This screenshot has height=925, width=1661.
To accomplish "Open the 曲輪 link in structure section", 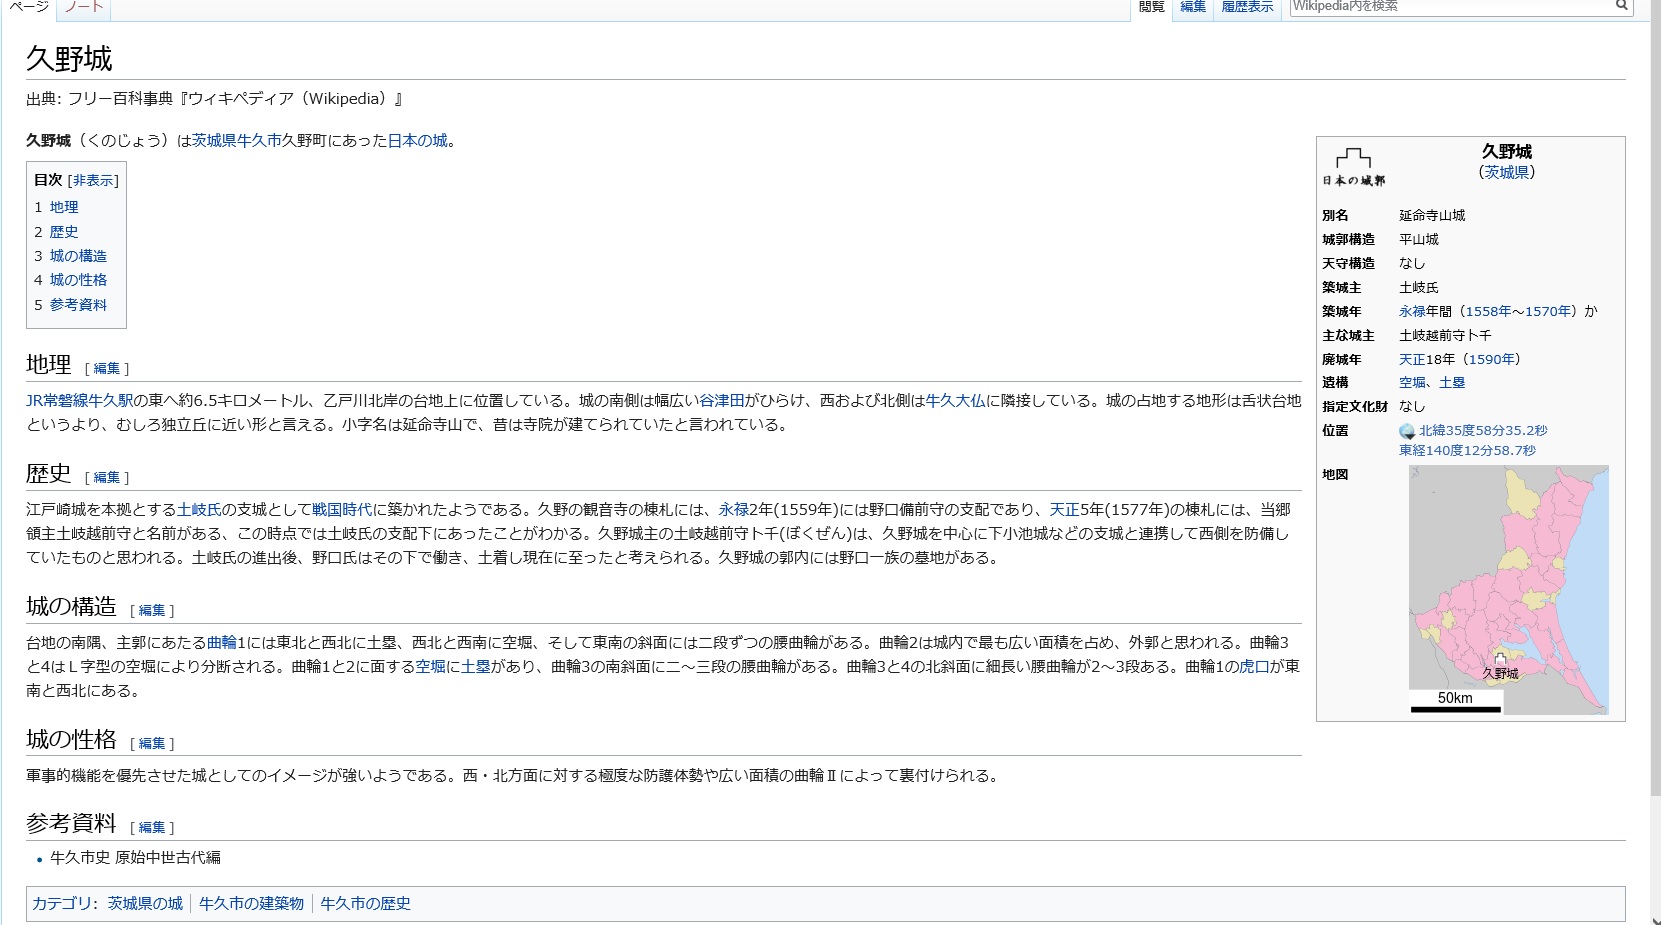I will 222,643.
